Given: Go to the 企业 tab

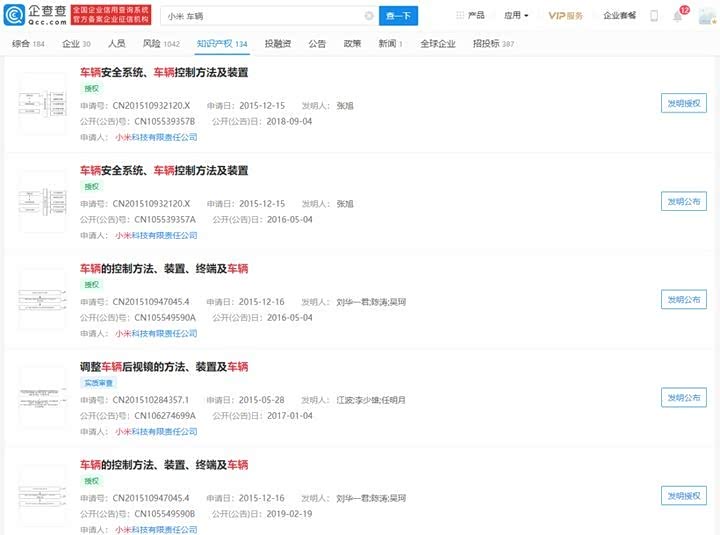Looking at the screenshot, I should click(x=76, y=44).
